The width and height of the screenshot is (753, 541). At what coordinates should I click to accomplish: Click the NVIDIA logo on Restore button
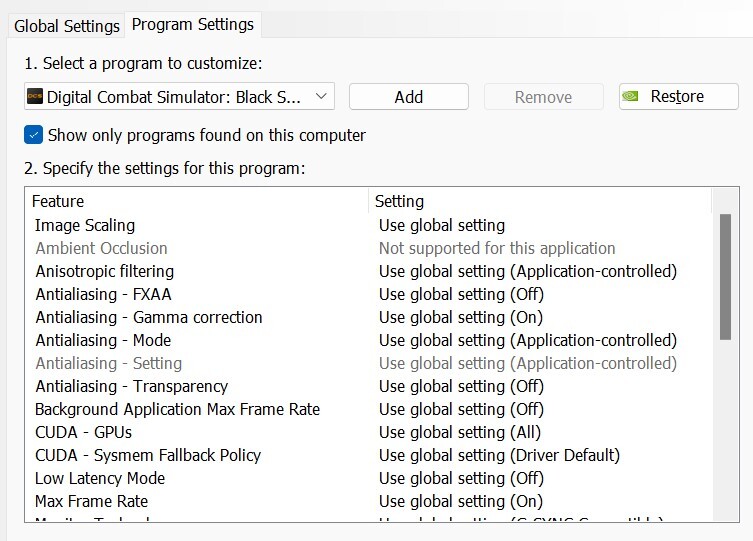[x=630, y=96]
